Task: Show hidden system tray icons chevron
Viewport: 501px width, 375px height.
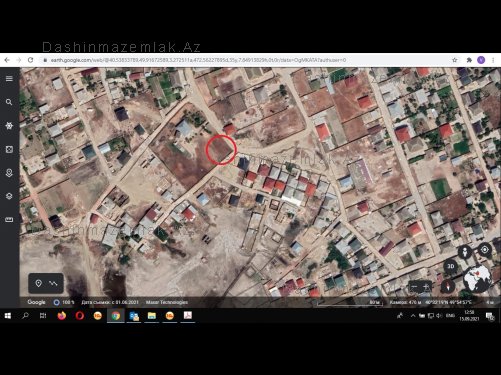Action: [413, 315]
